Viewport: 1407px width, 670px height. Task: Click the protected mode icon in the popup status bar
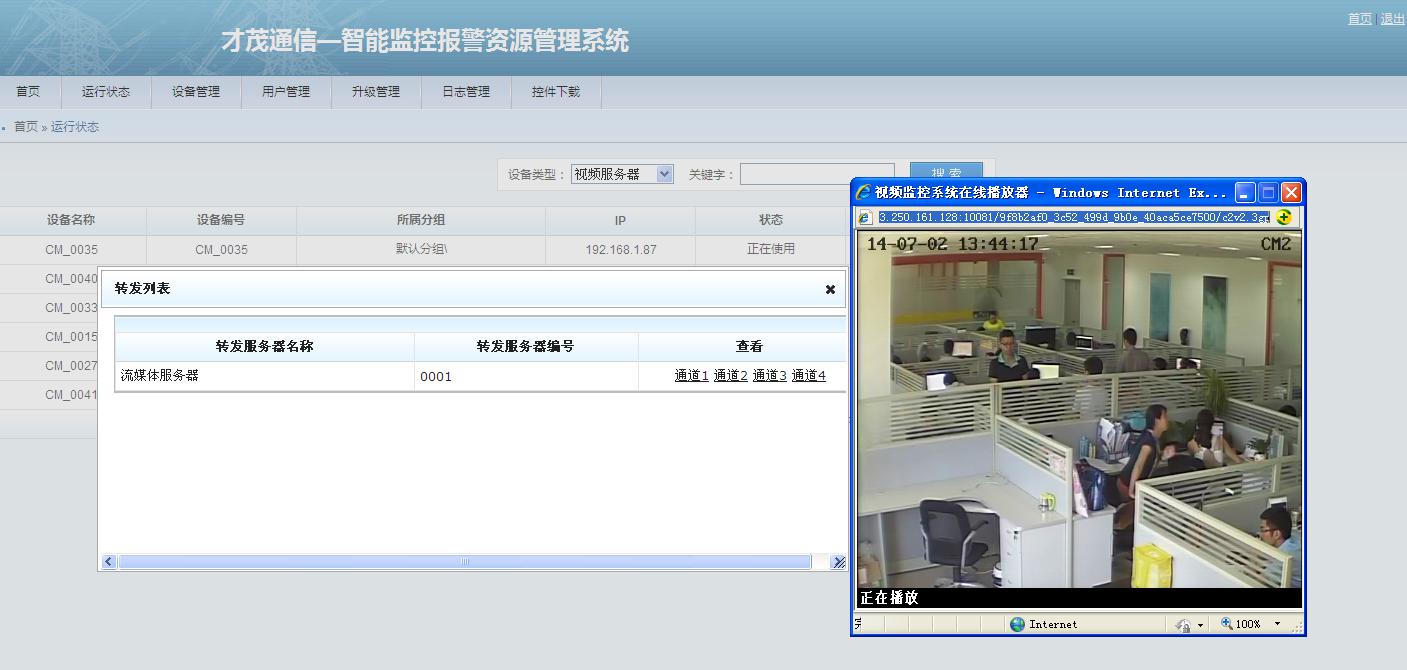tap(1184, 625)
